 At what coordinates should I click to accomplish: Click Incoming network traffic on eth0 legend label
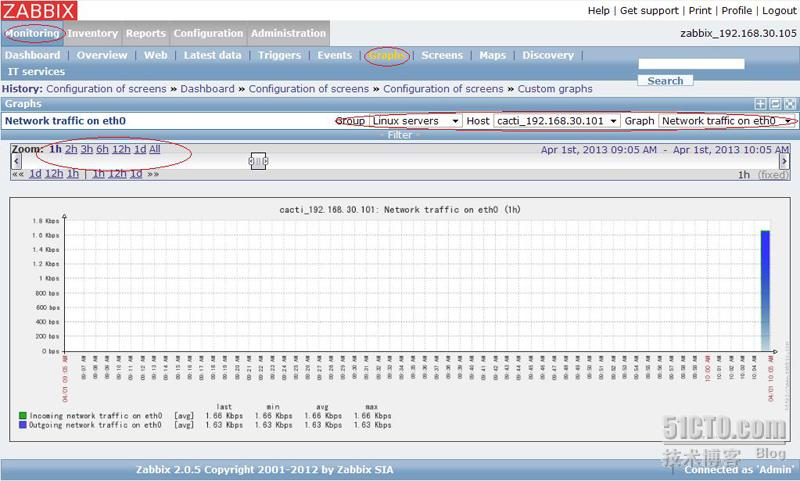click(95, 416)
